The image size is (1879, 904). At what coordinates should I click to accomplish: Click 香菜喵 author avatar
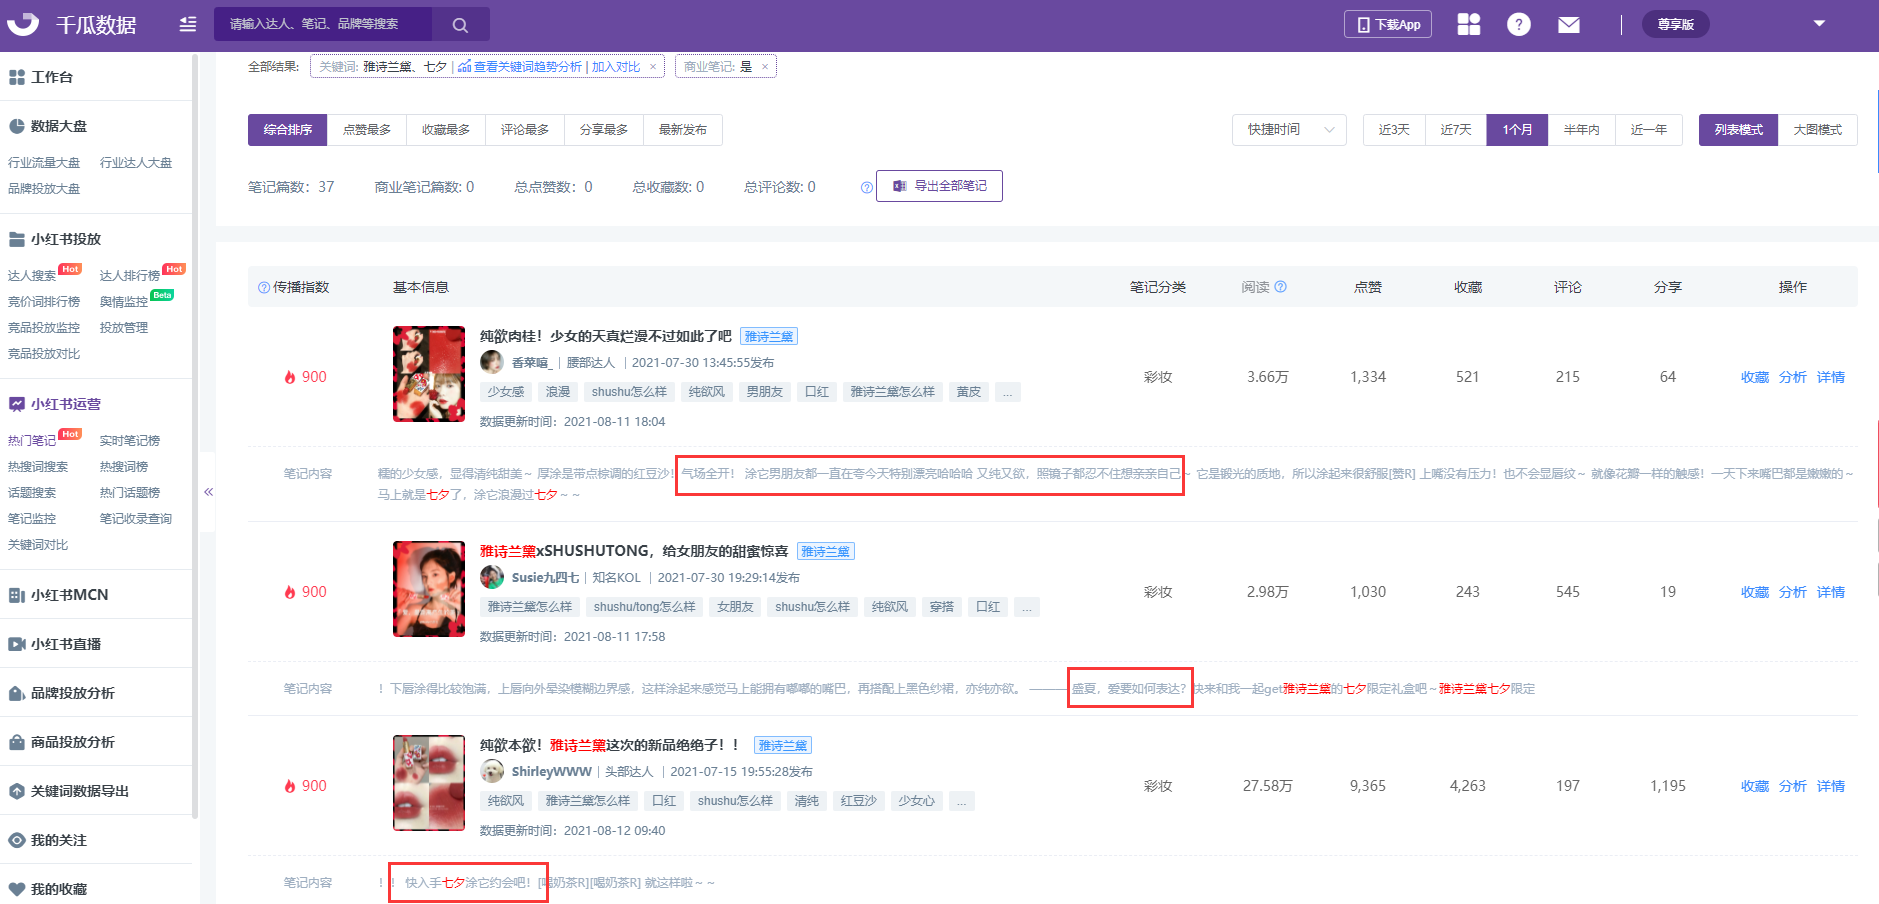click(492, 362)
